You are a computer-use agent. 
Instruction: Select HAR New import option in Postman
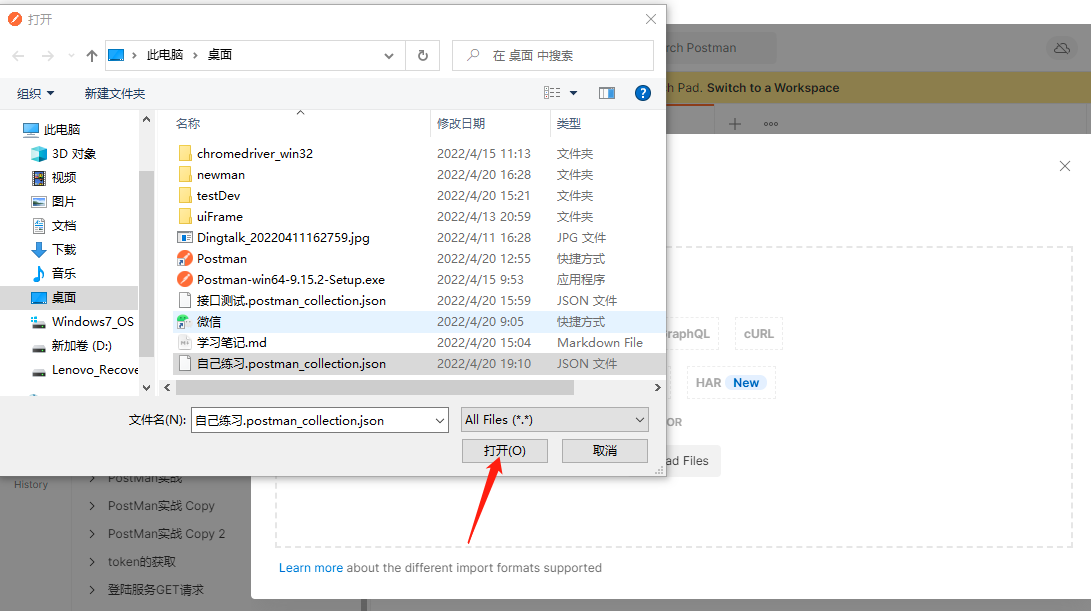click(731, 383)
